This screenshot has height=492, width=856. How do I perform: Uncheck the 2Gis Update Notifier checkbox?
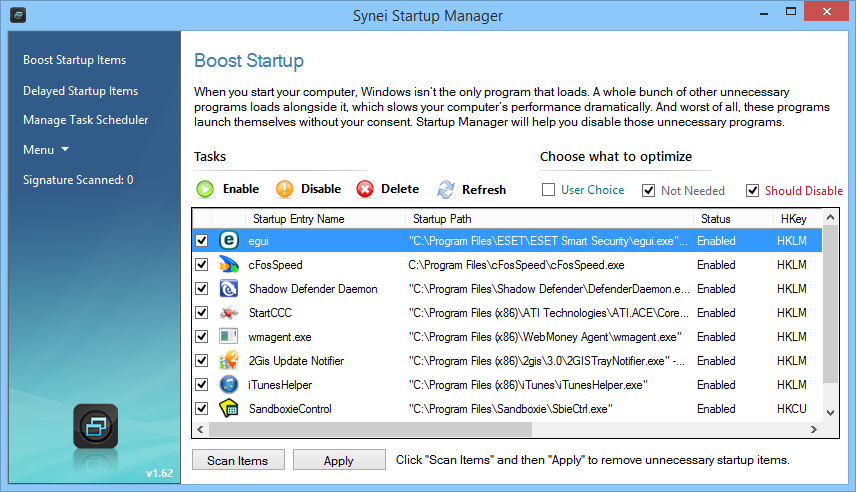click(x=201, y=360)
